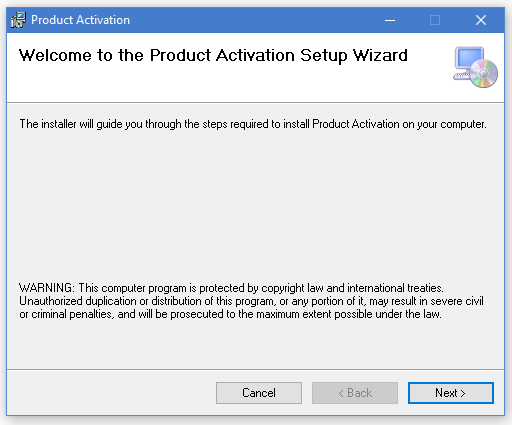Click the grayed-out maximize button

(x=435, y=20)
